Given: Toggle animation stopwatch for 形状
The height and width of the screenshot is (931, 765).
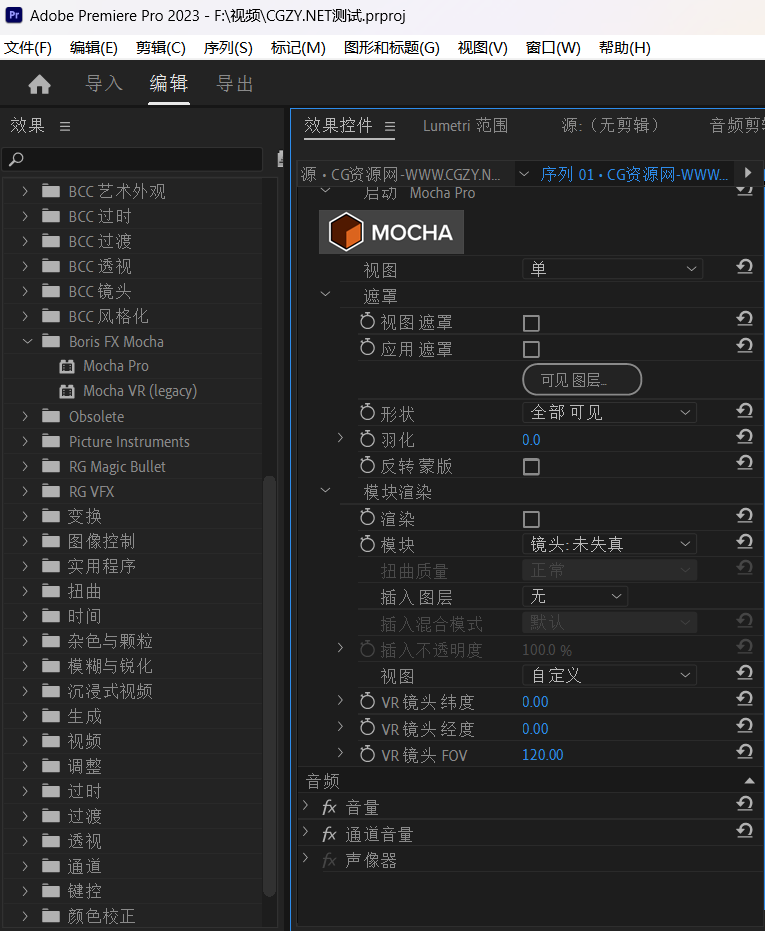Looking at the screenshot, I should (368, 411).
